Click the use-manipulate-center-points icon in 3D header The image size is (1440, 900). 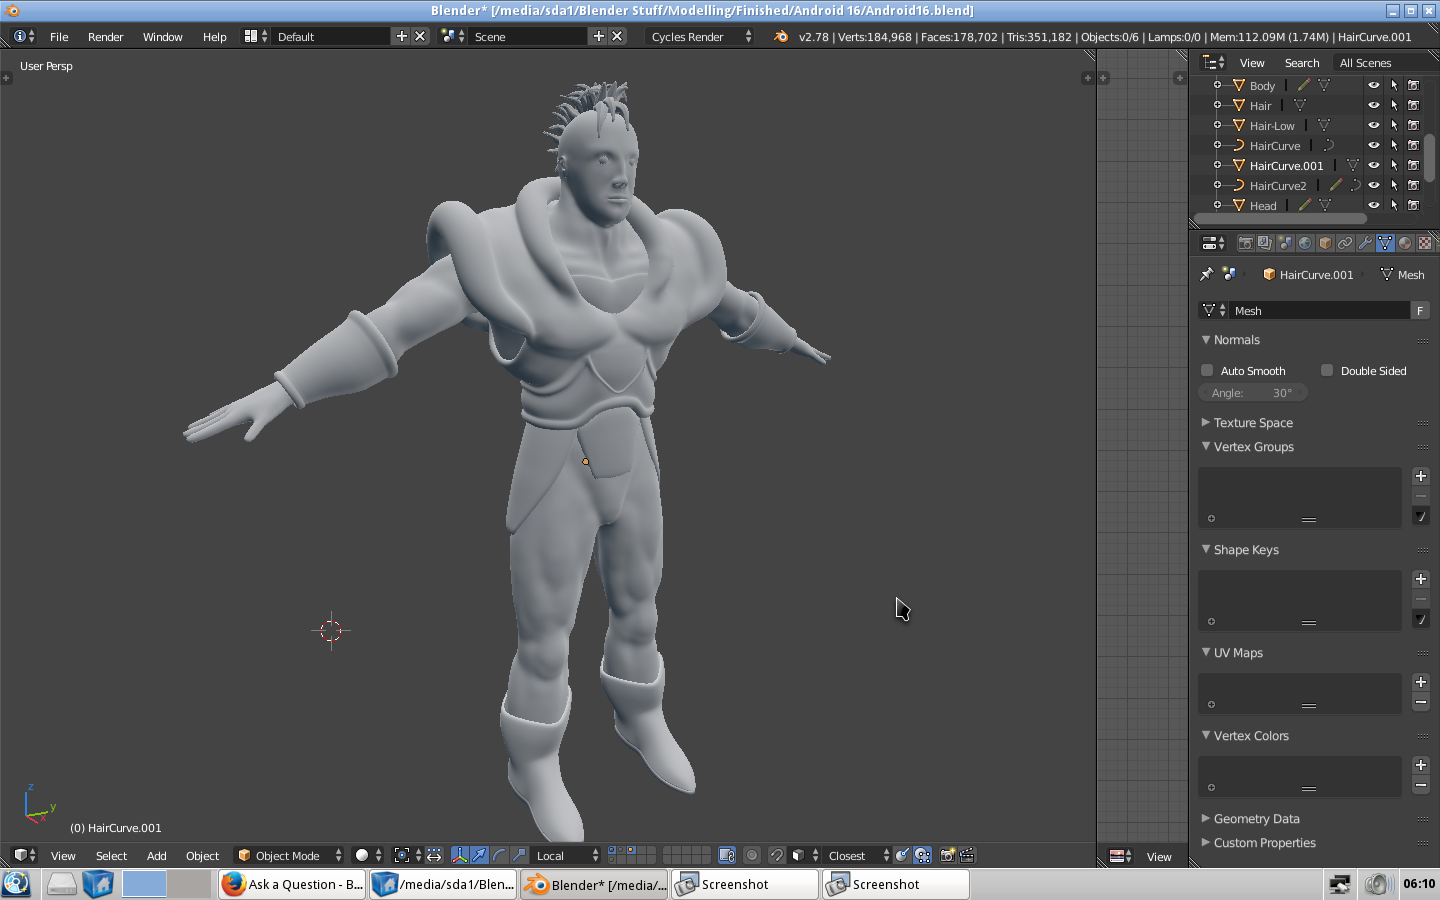coord(434,855)
